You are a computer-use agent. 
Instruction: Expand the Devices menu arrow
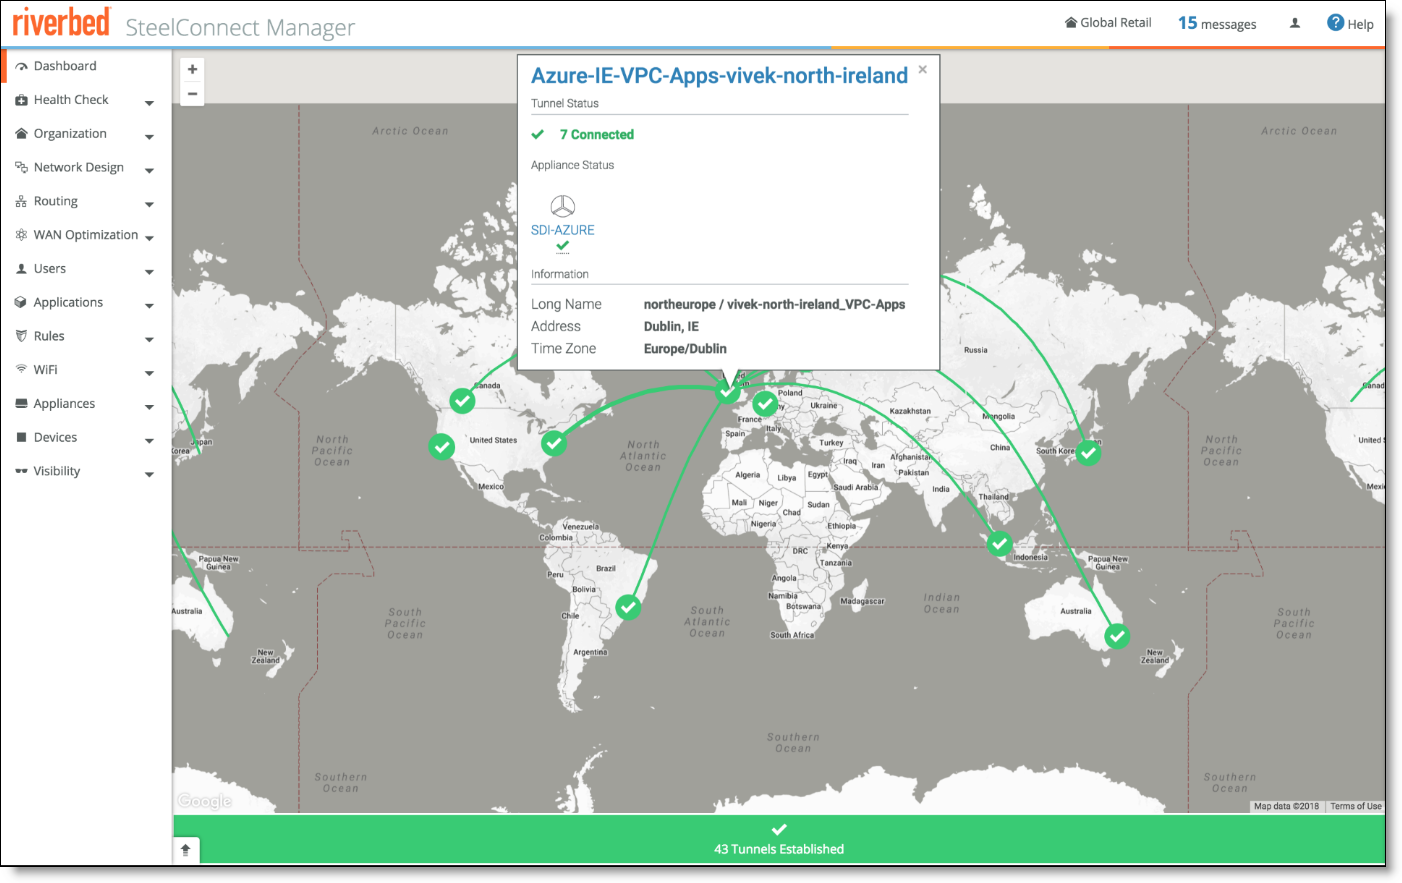[x=149, y=441]
